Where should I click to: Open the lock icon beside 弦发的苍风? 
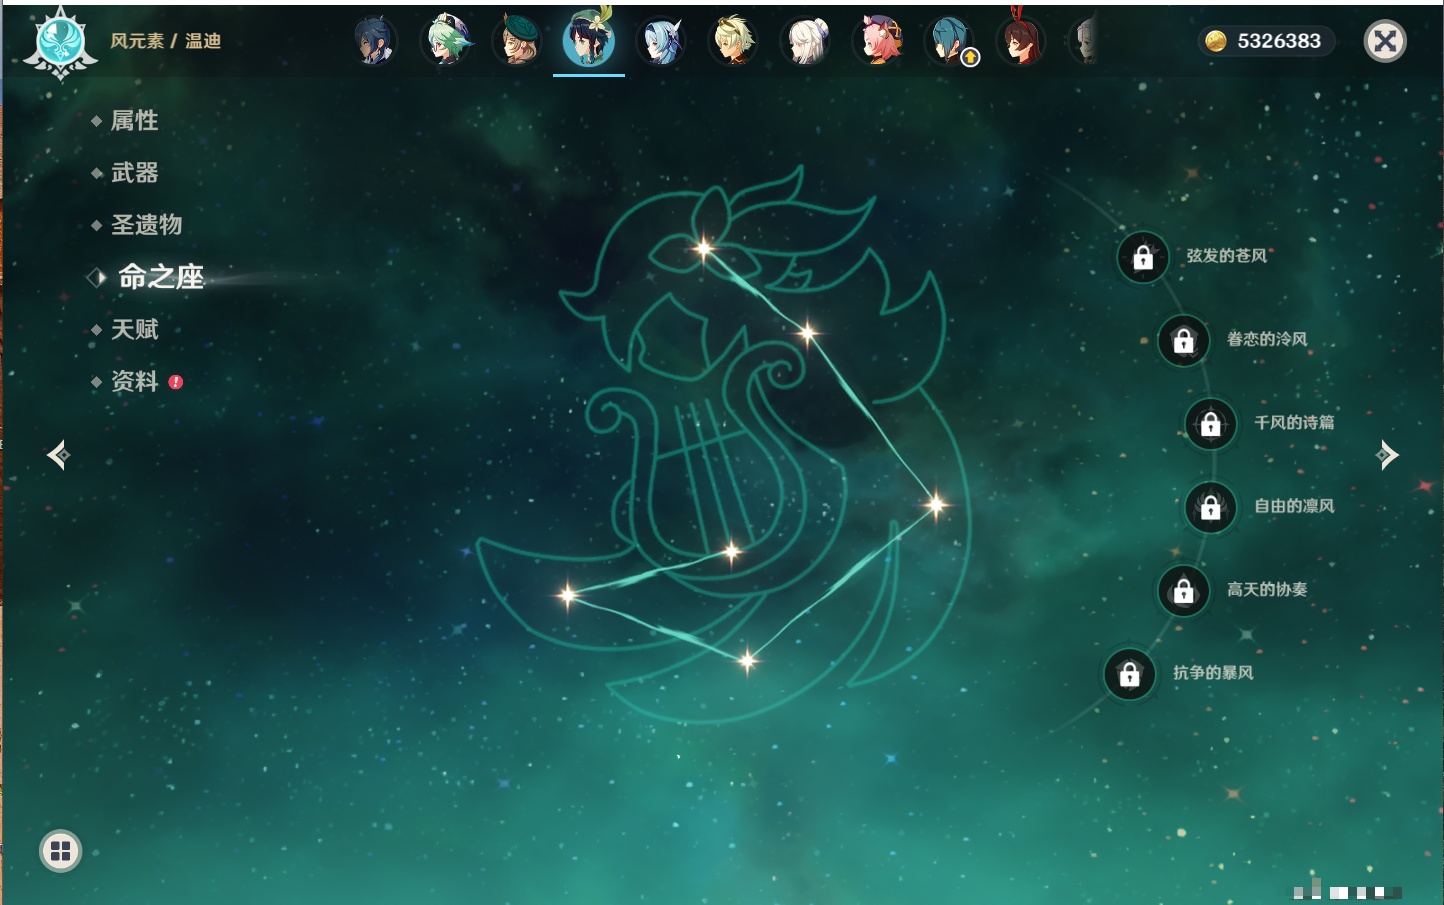pos(1143,258)
